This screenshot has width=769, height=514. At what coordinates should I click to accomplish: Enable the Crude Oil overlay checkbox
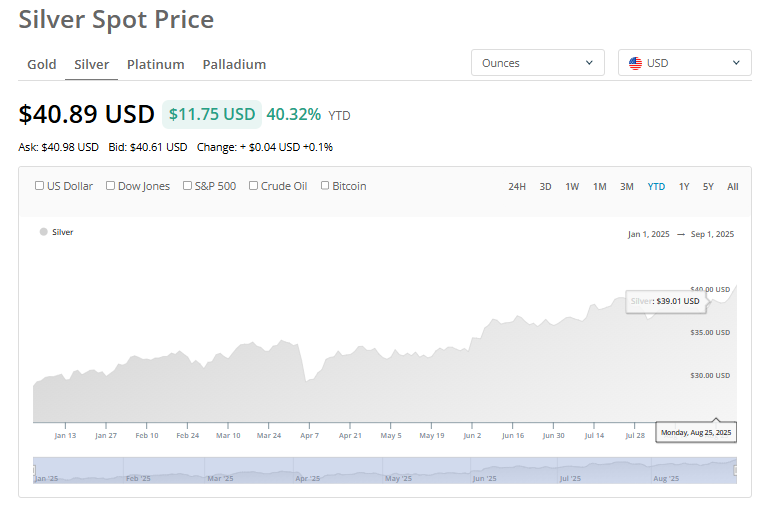tap(254, 186)
